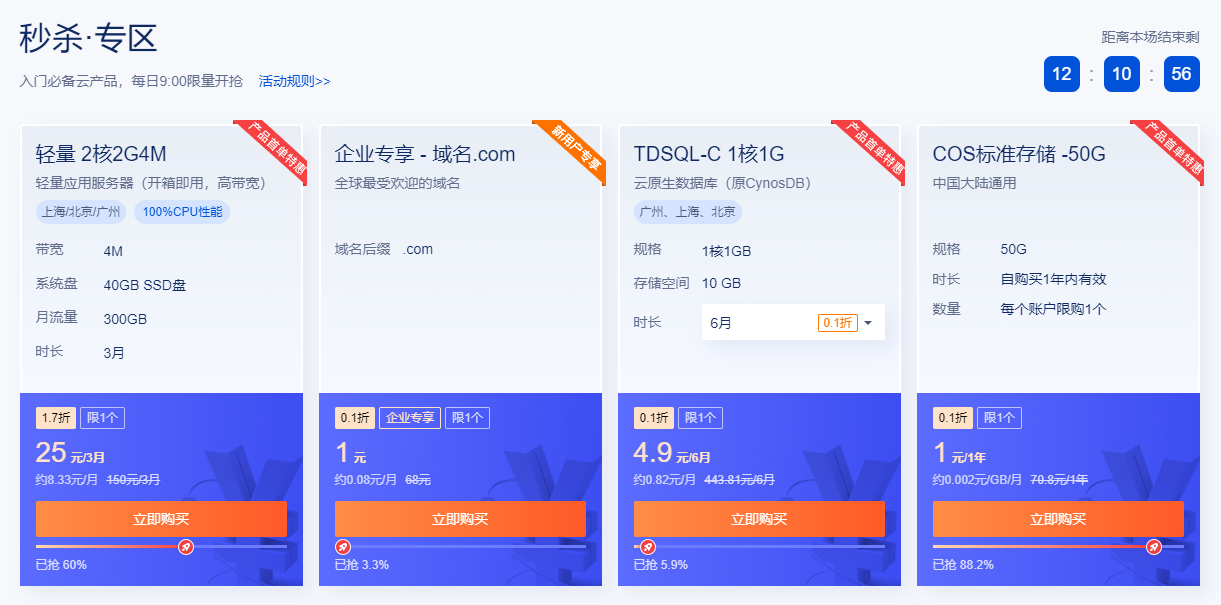Click 立即购买 for 企业专享 域名.com

point(460,519)
